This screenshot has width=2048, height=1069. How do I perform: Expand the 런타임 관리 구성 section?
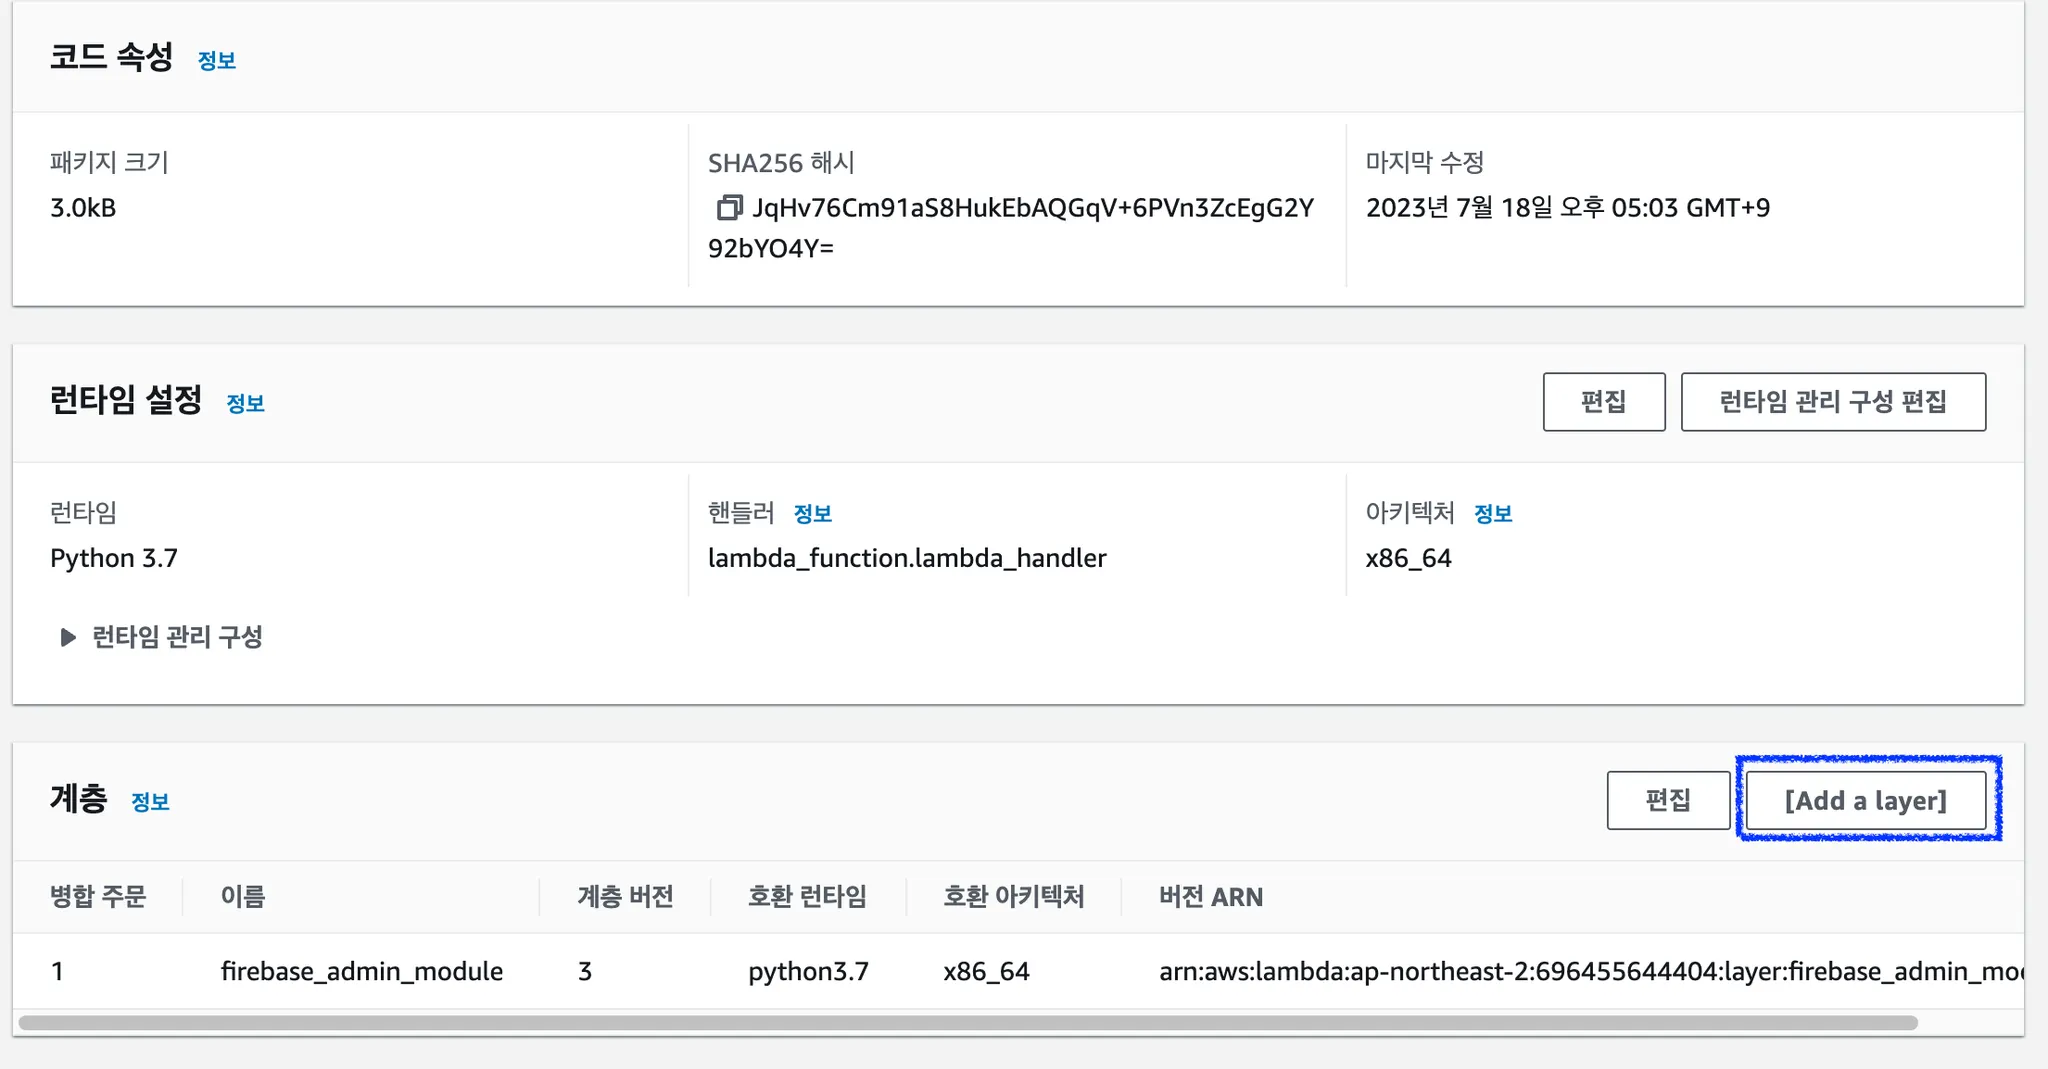[x=68, y=637]
